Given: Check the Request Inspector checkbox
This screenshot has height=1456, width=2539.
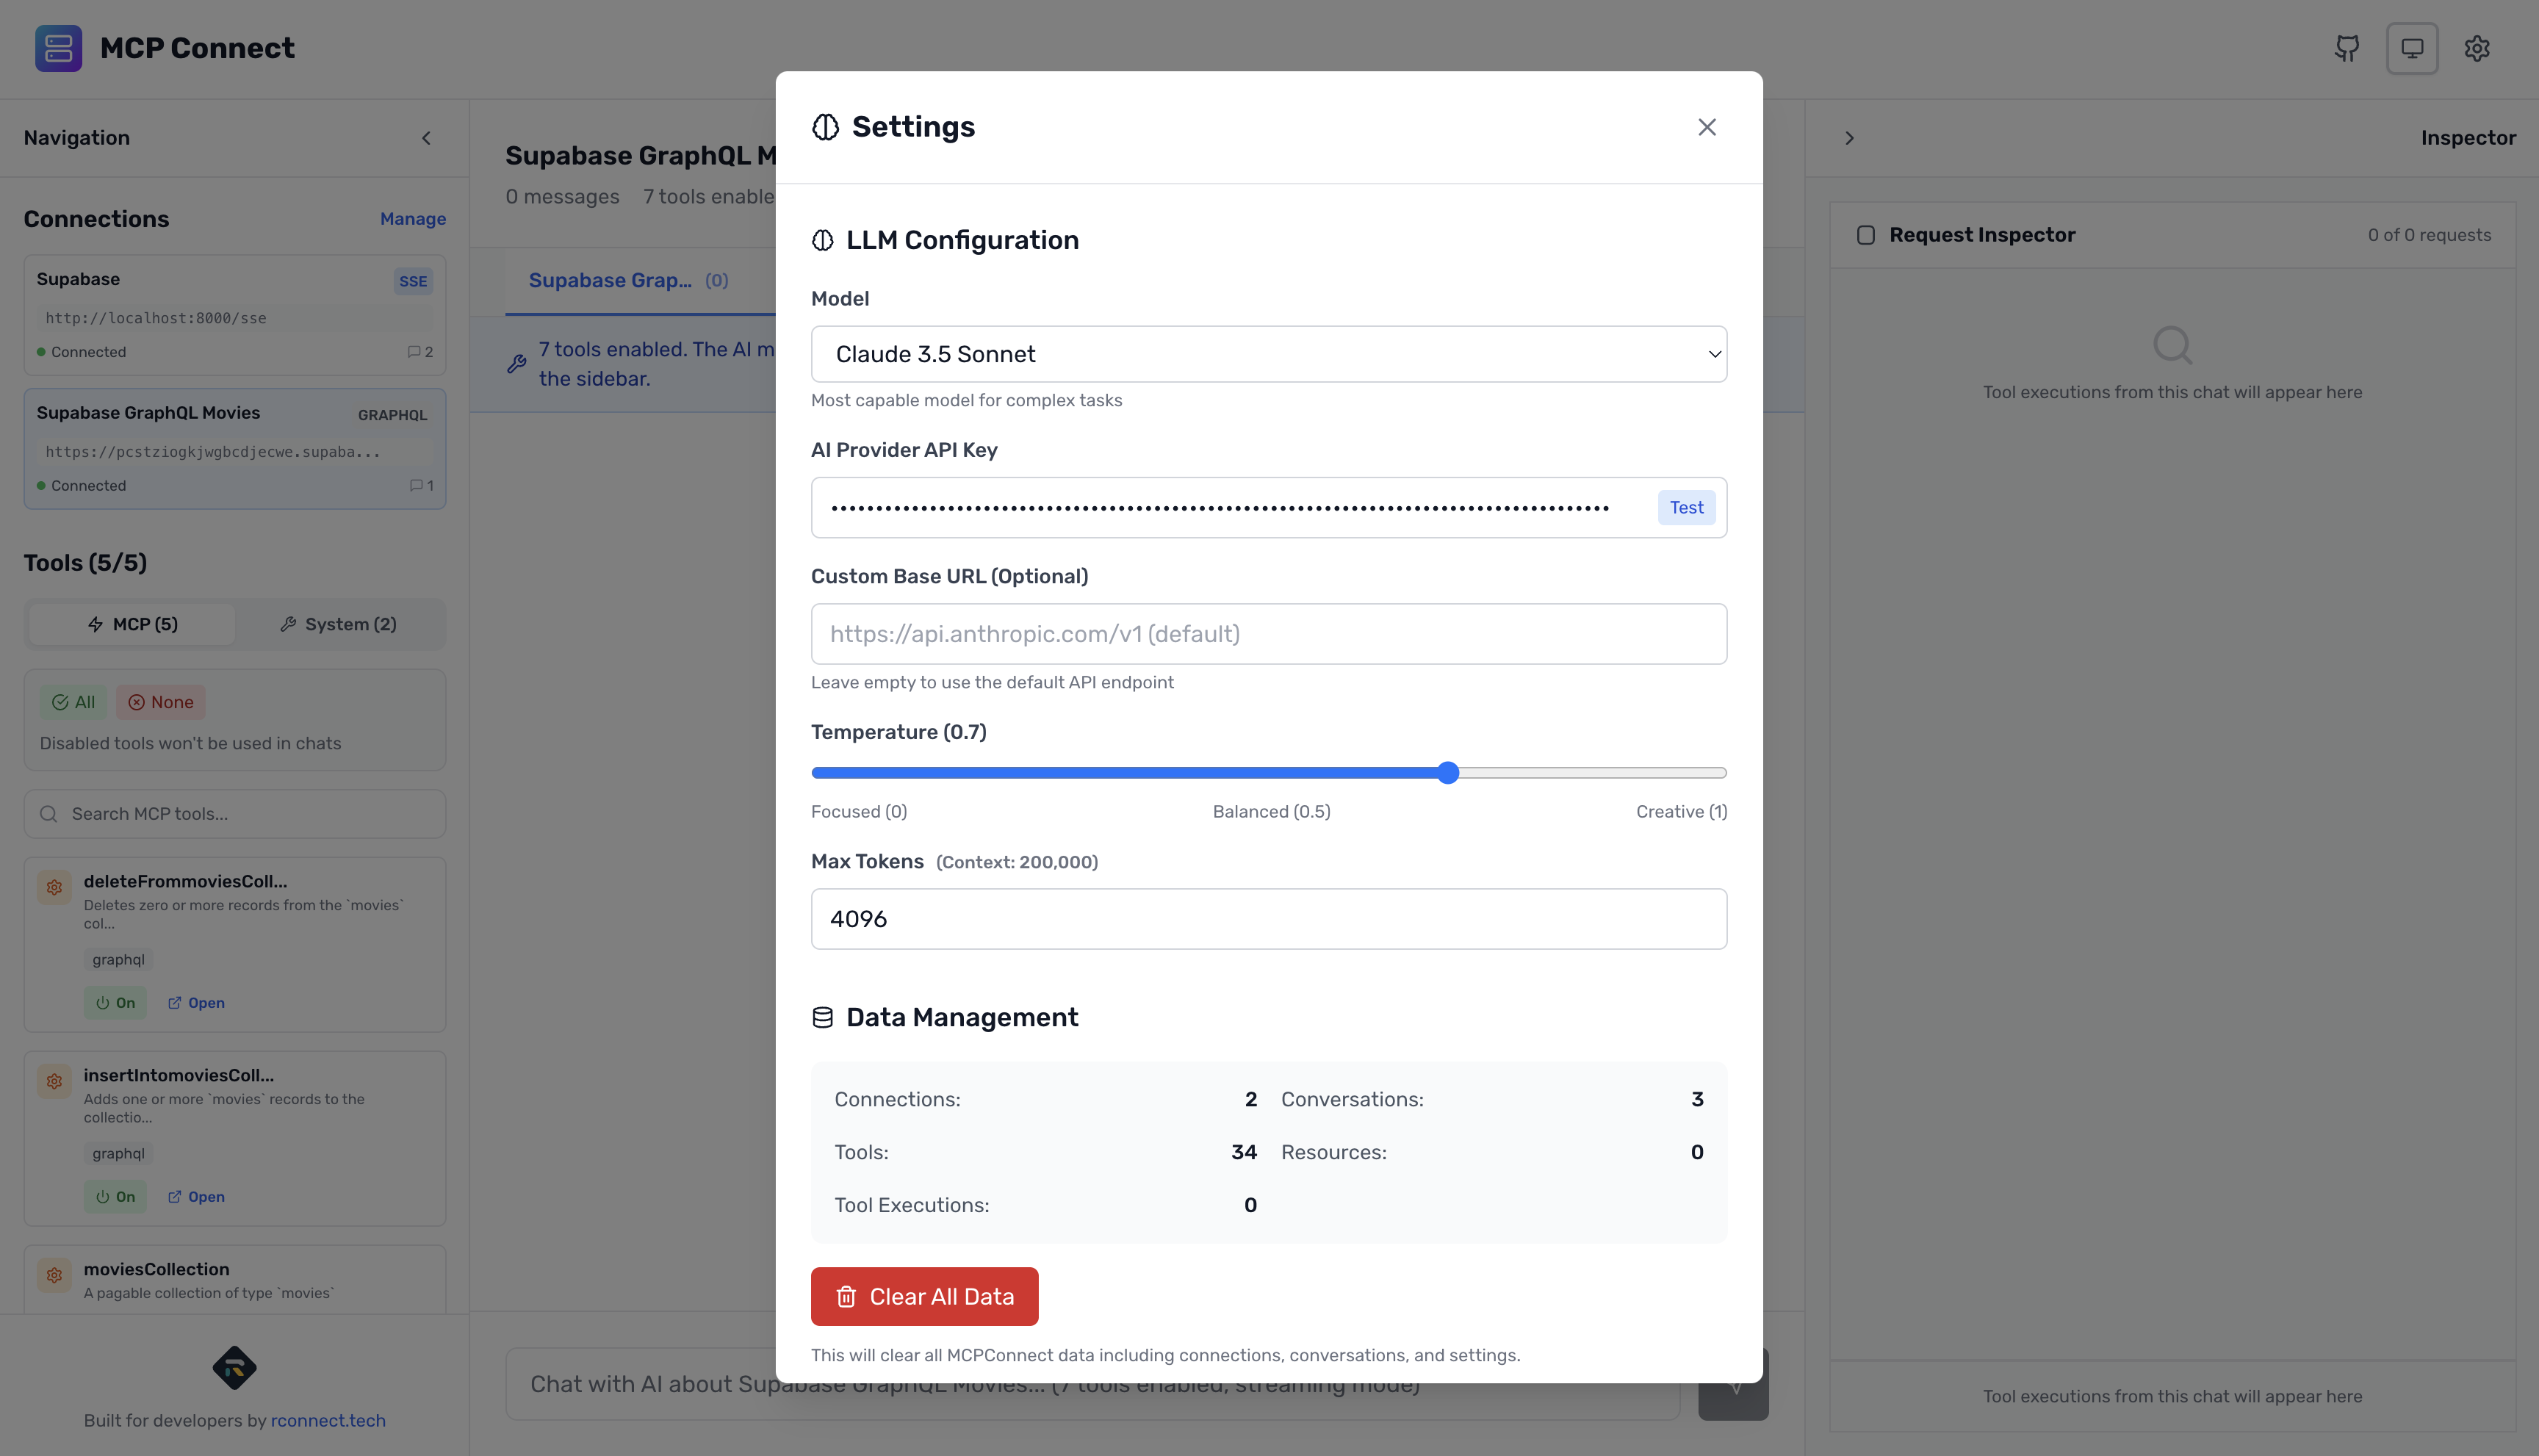Looking at the screenshot, I should 1866,234.
